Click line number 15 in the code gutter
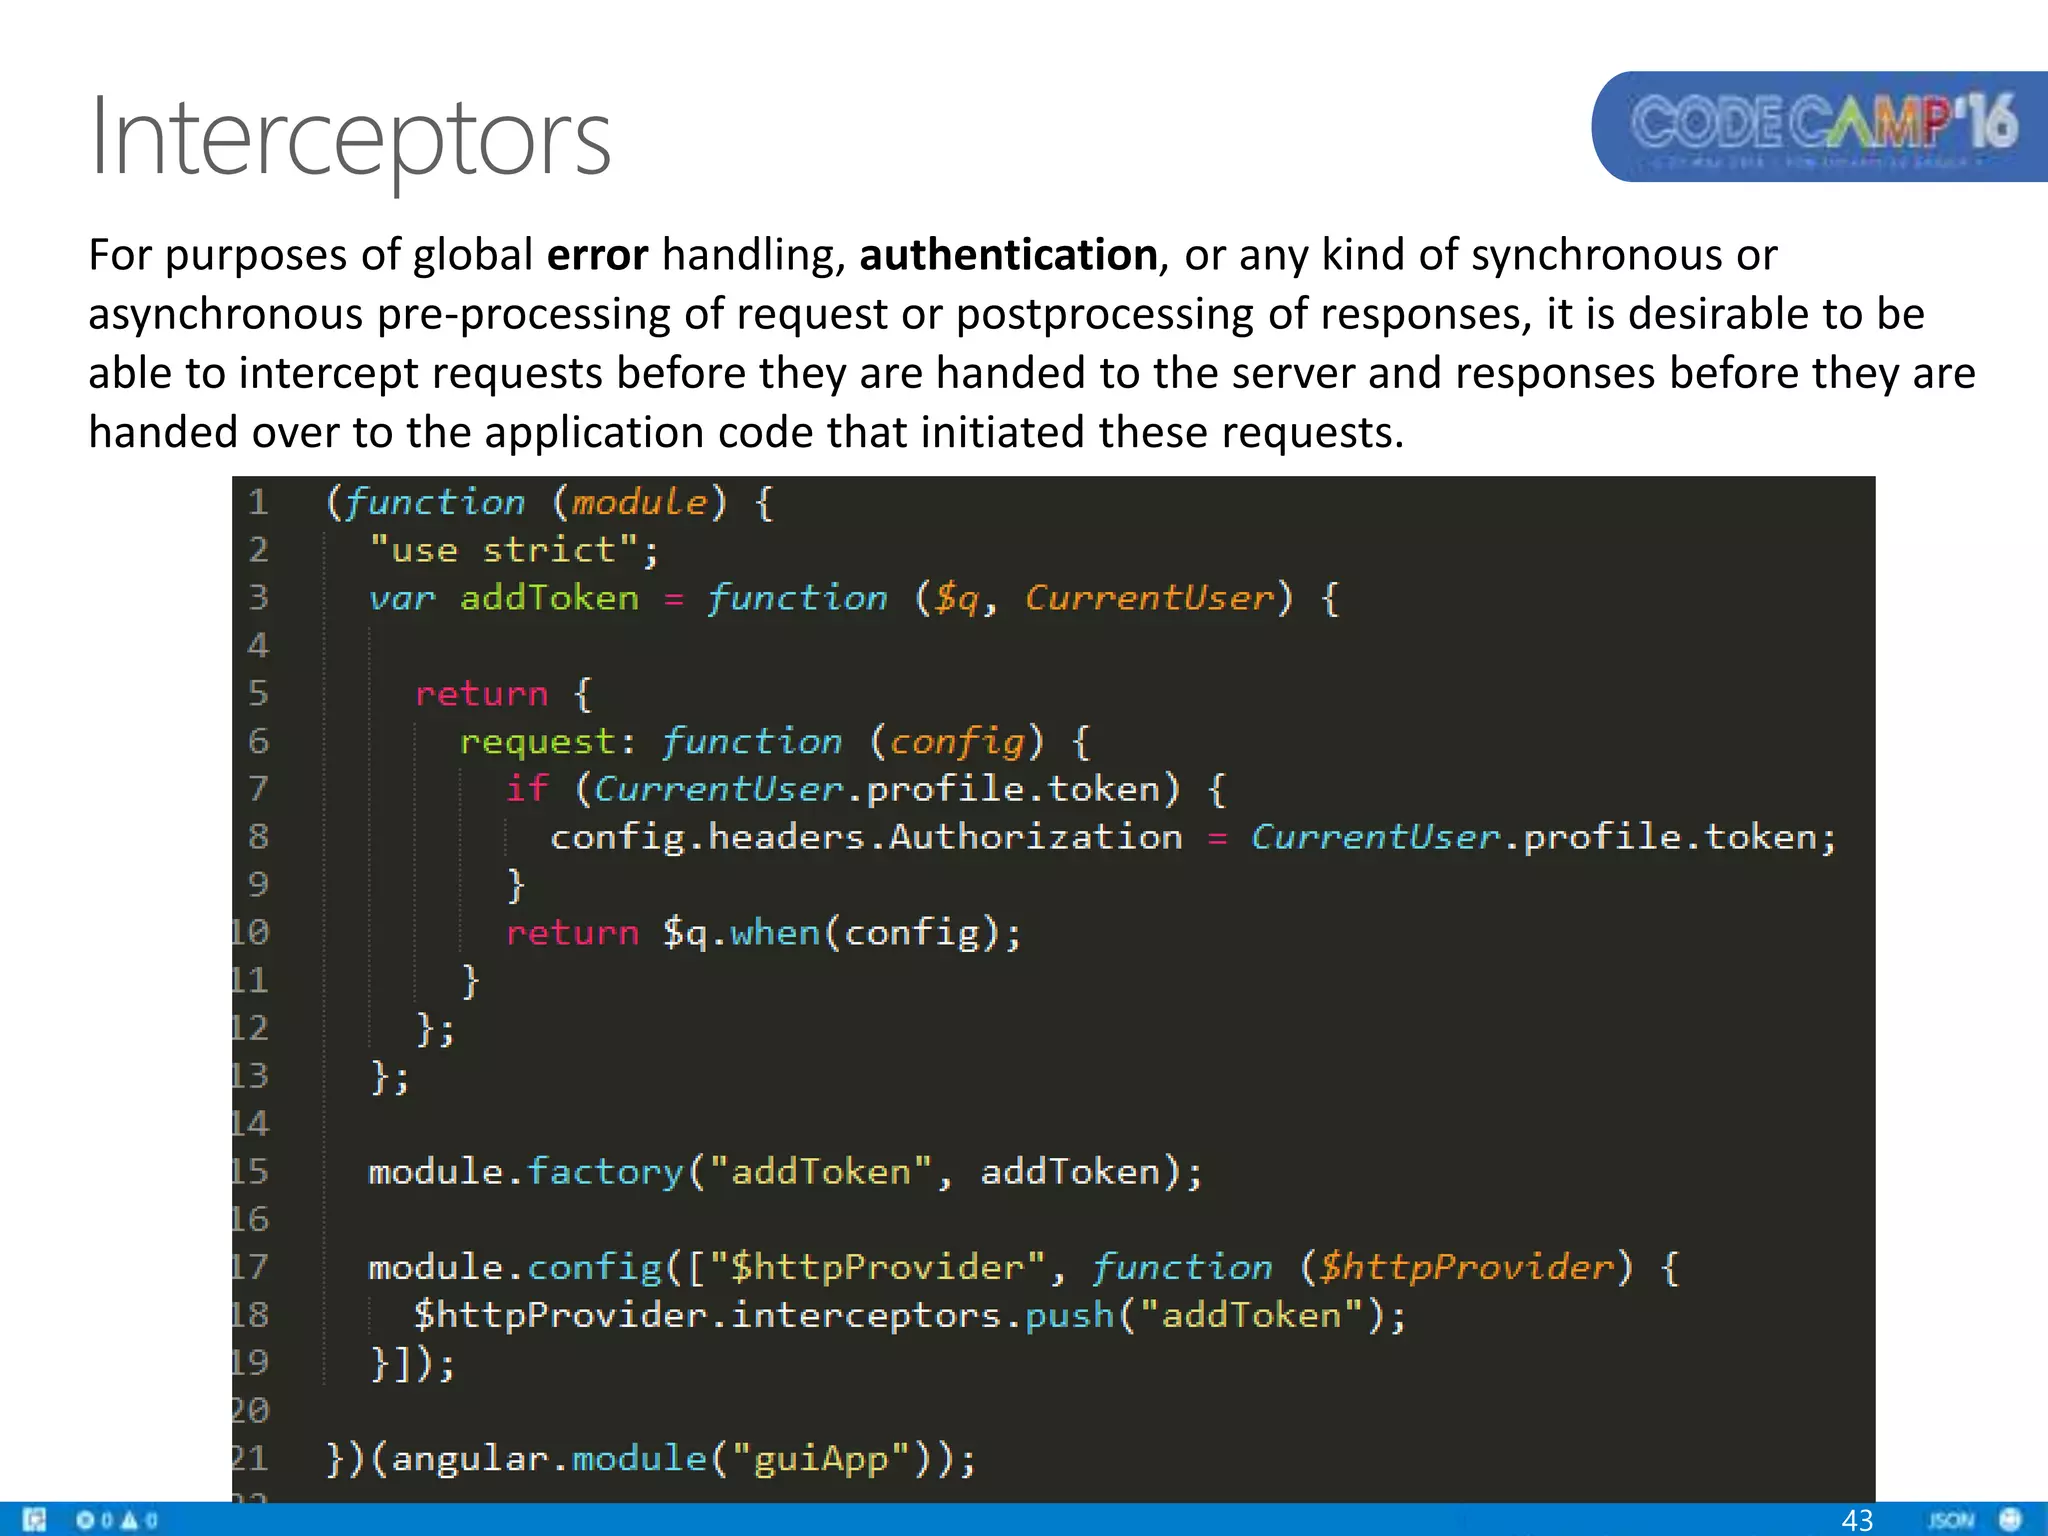Viewport: 2048px width, 1536px height. click(250, 1171)
